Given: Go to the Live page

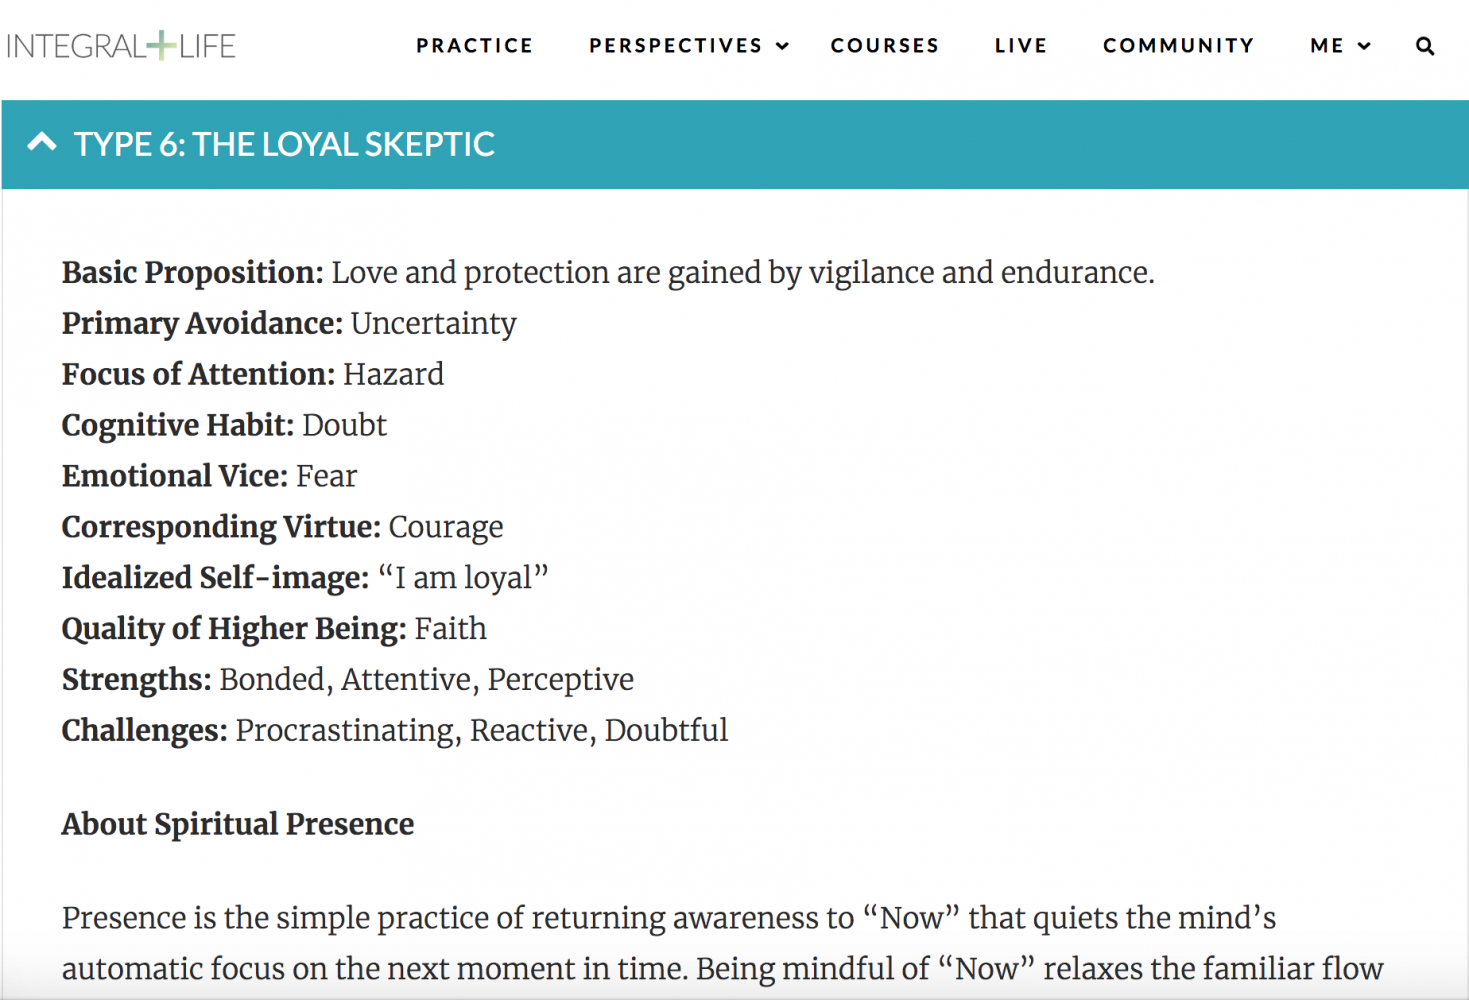Looking at the screenshot, I should pyautogui.click(x=1021, y=46).
